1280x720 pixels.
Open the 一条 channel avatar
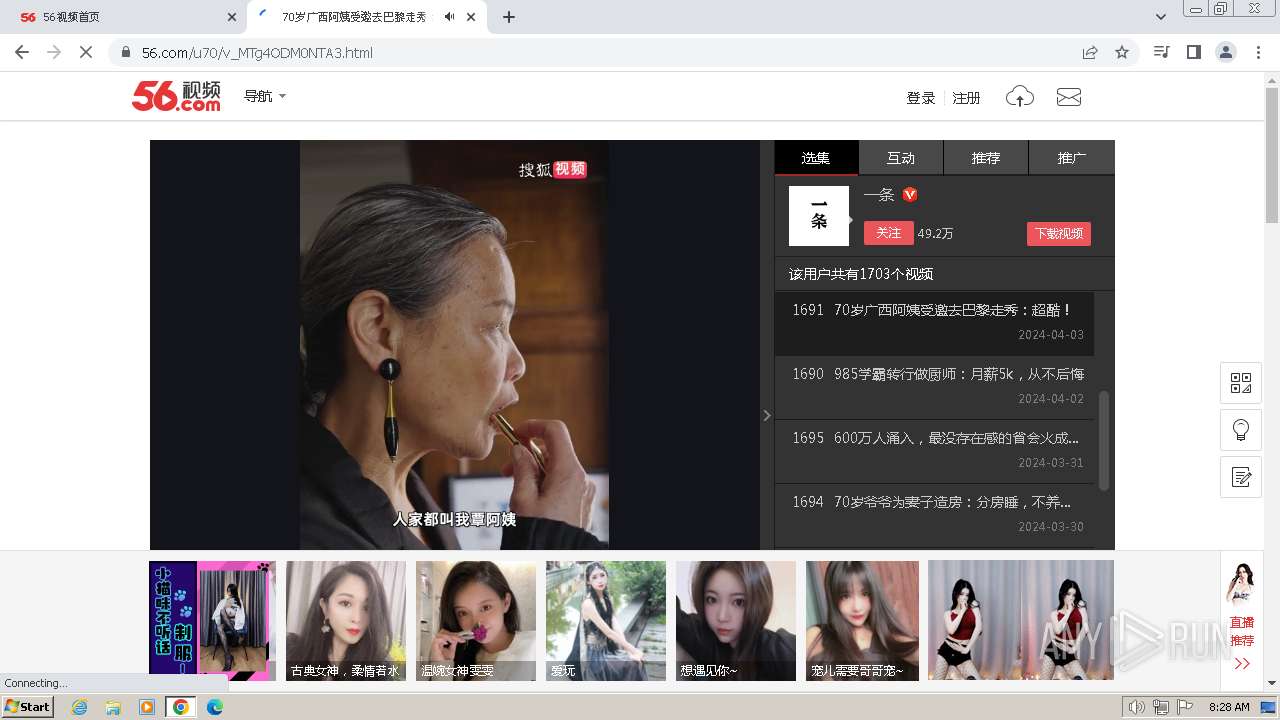pyautogui.click(x=819, y=216)
